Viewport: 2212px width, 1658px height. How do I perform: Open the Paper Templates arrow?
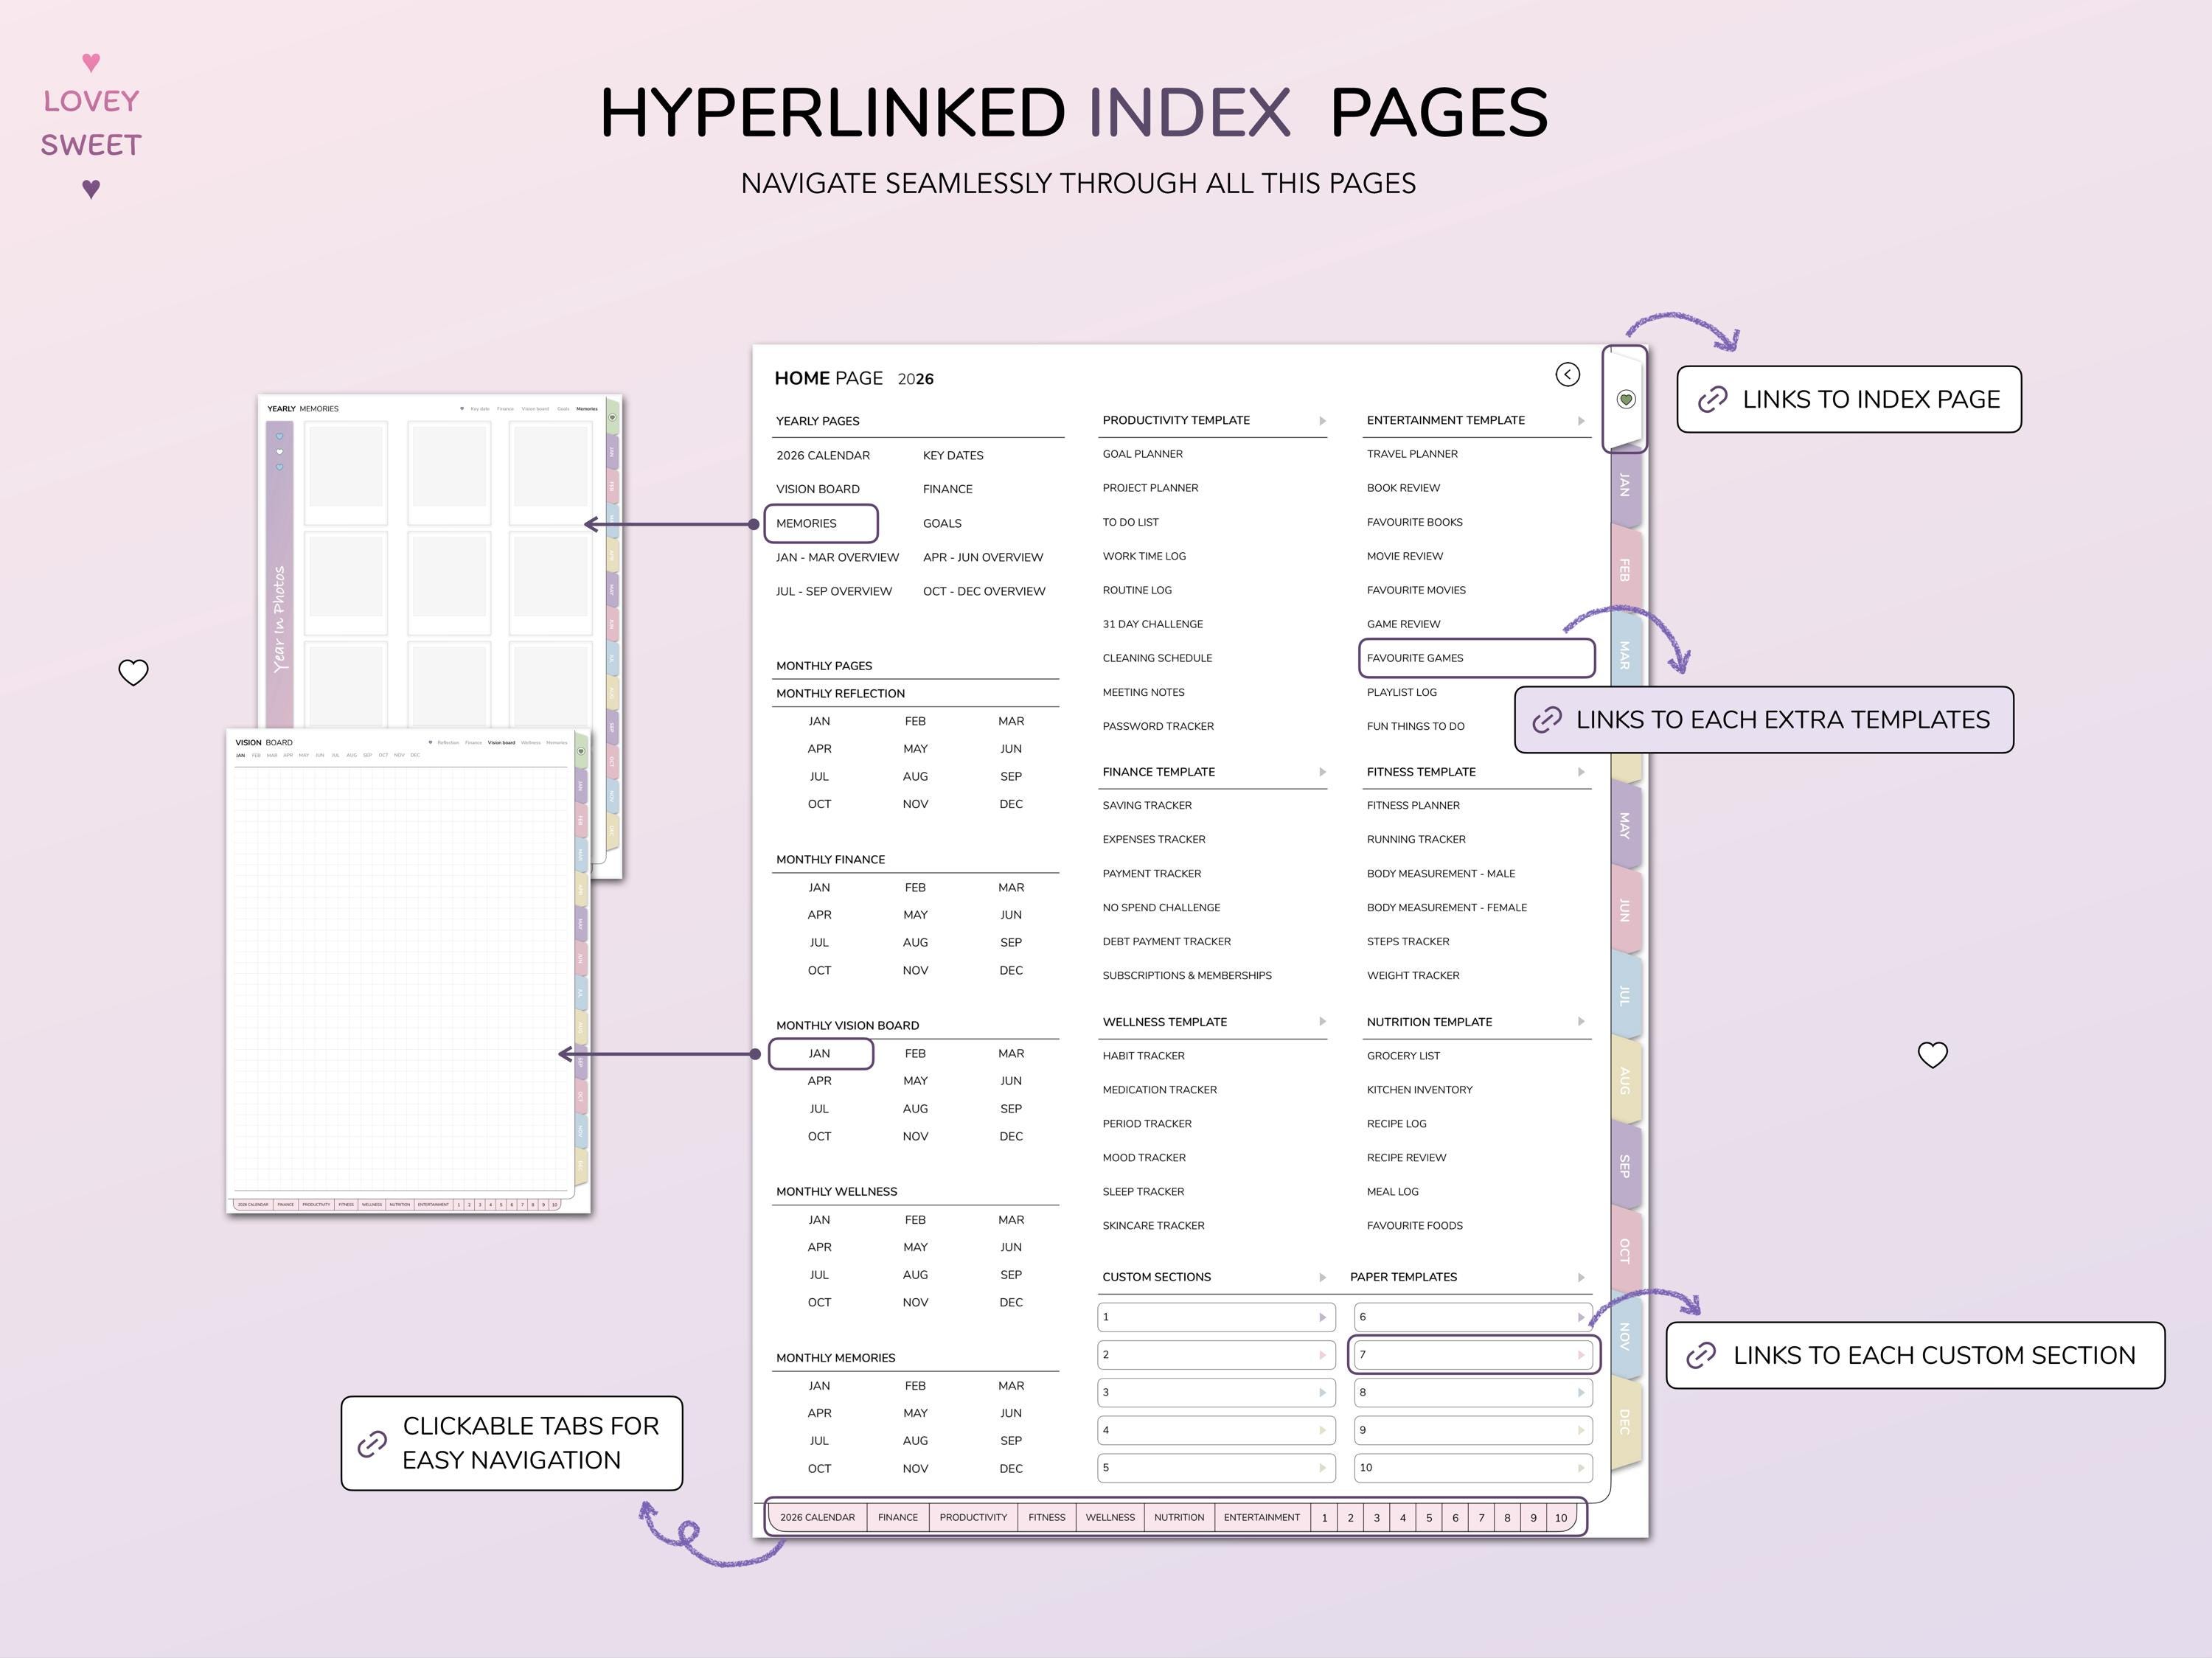1581,1277
